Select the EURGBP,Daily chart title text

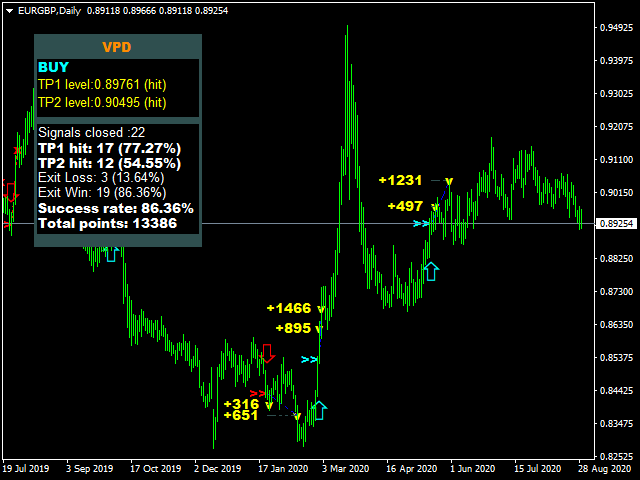[x=49, y=11]
